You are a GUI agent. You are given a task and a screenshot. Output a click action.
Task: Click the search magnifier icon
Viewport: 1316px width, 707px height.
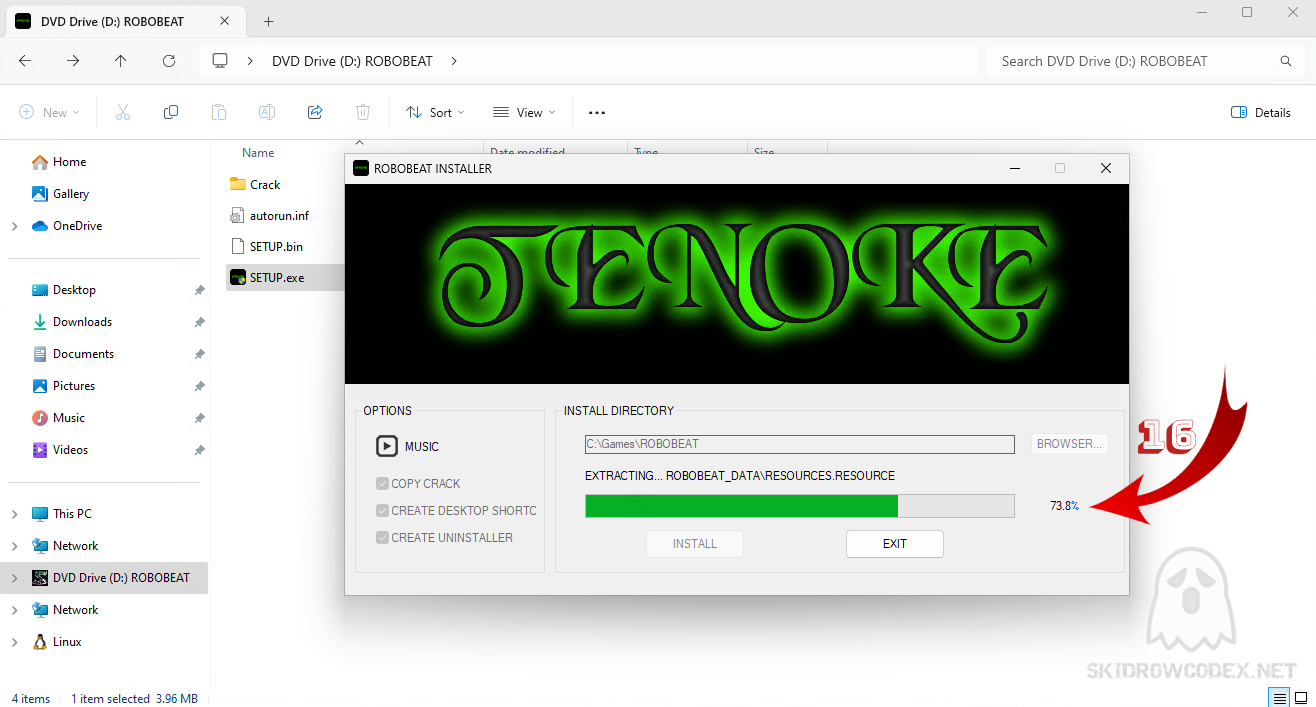[1286, 61]
